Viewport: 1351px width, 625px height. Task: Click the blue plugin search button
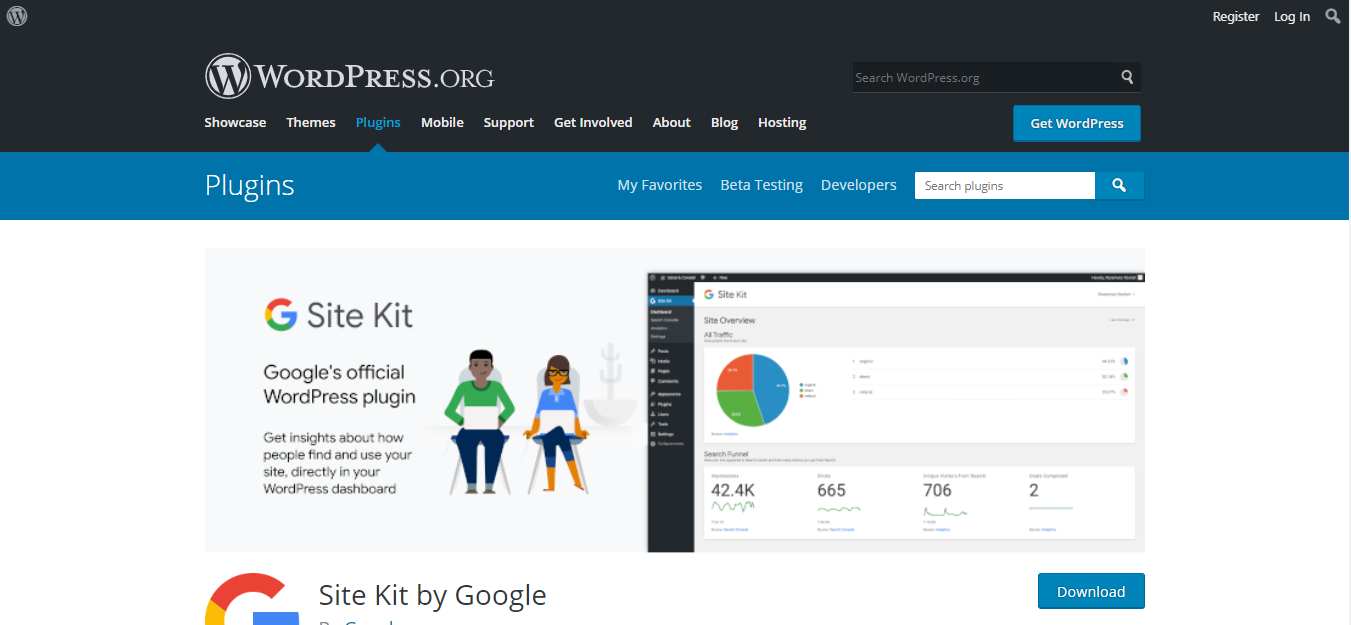tap(1120, 185)
